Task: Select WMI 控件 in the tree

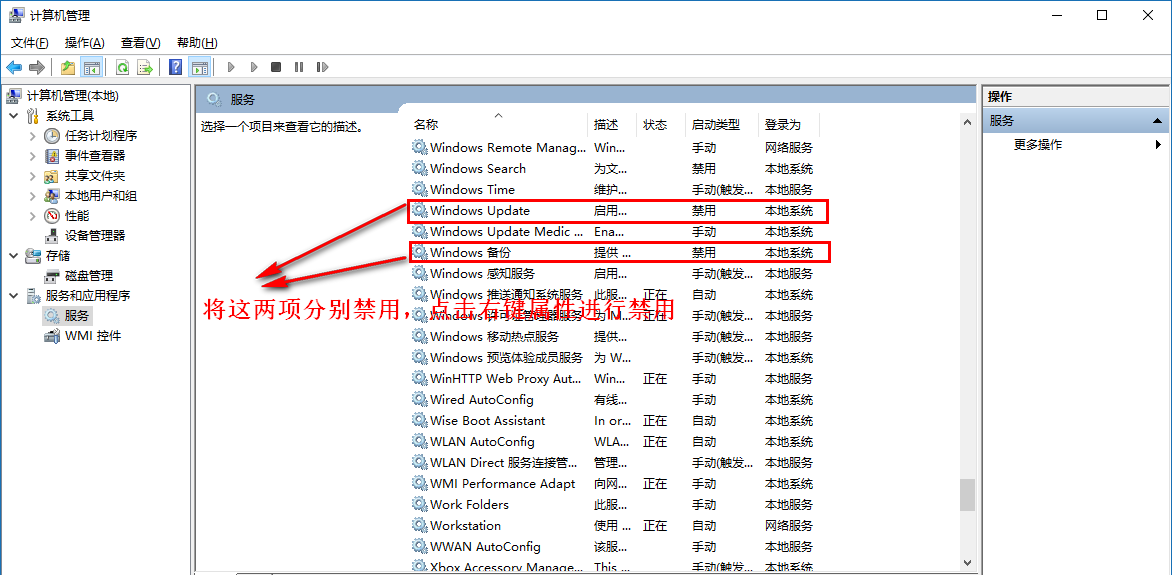Action: point(93,336)
